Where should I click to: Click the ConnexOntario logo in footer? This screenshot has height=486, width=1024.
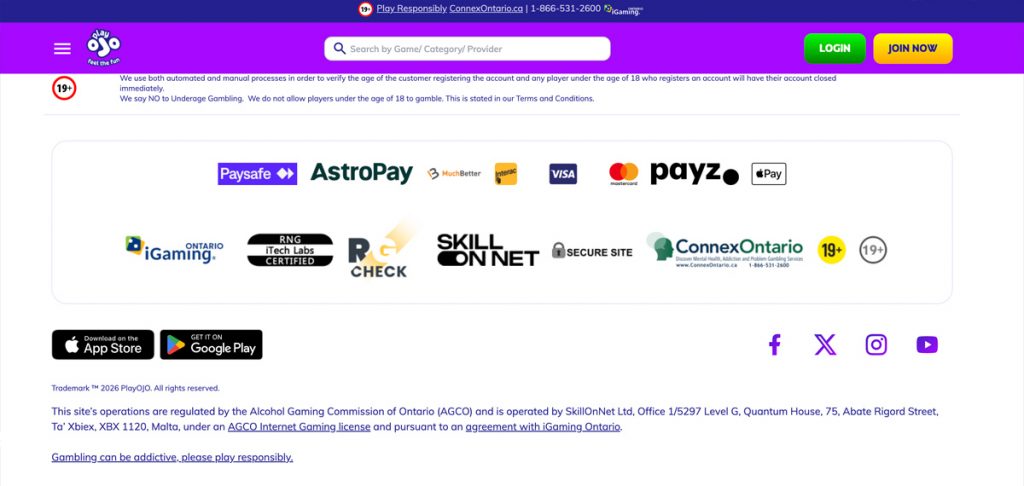click(726, 250)
